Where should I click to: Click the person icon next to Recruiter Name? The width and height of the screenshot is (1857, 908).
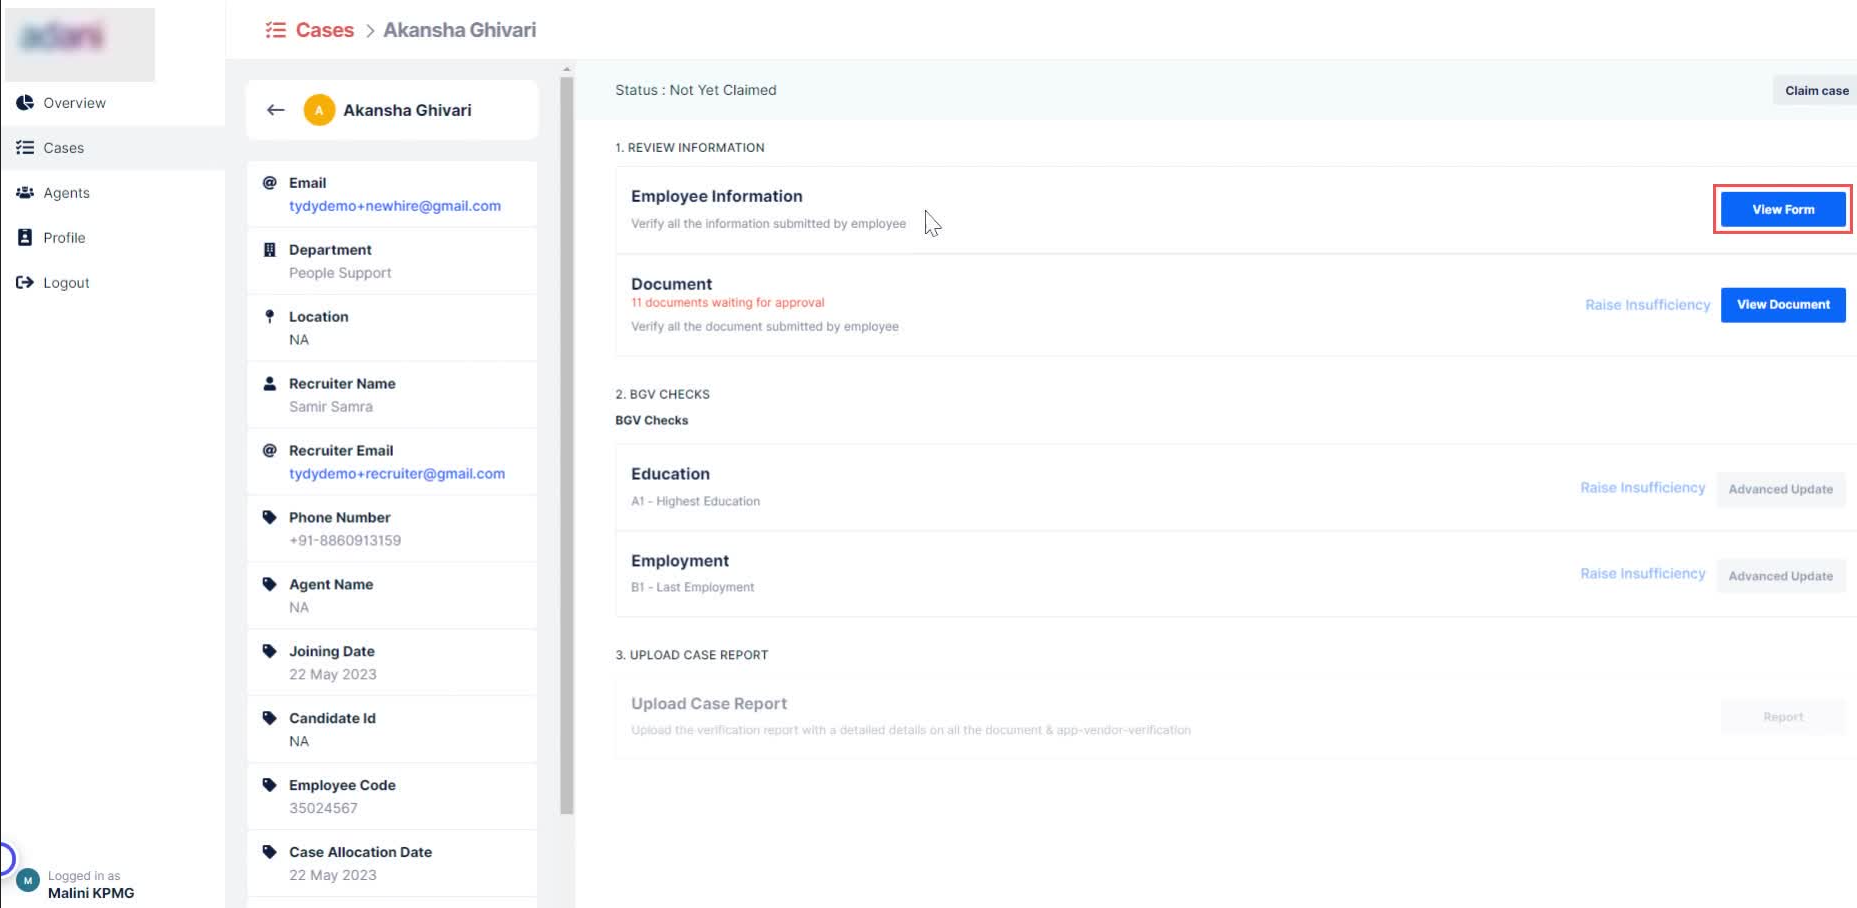point(269,383)
